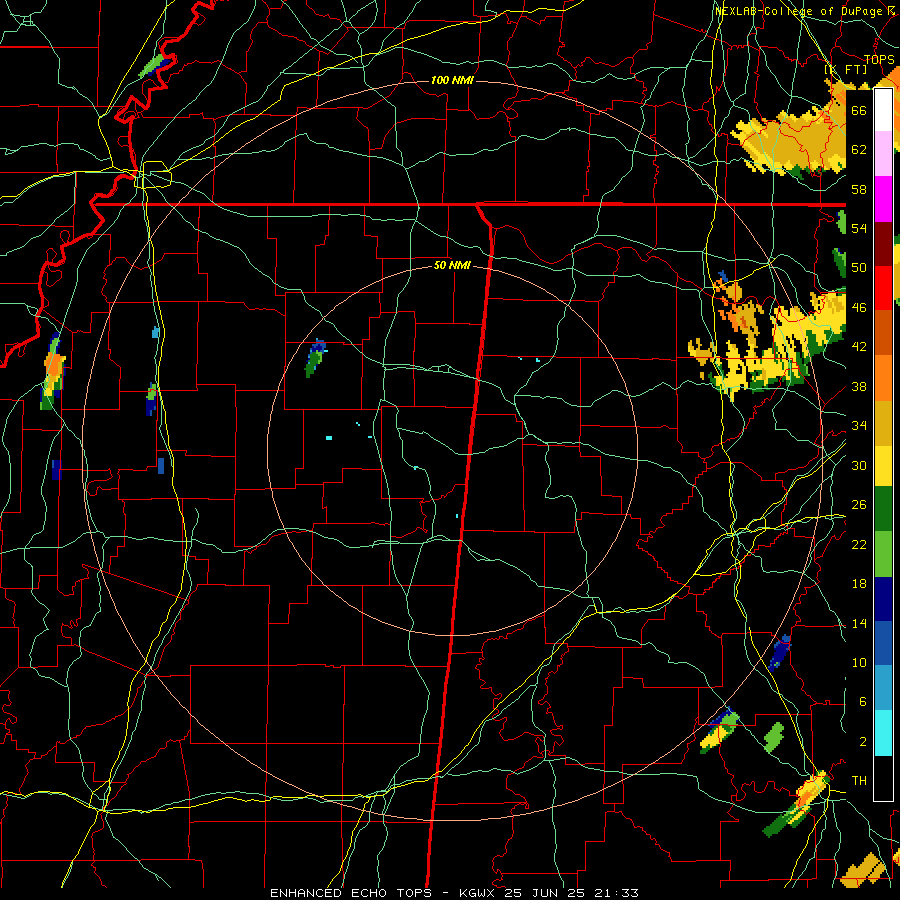The width and height of the screenshot is (900, 900).
Task: Select the 42 value in the legend
Action: coord(859,347)
